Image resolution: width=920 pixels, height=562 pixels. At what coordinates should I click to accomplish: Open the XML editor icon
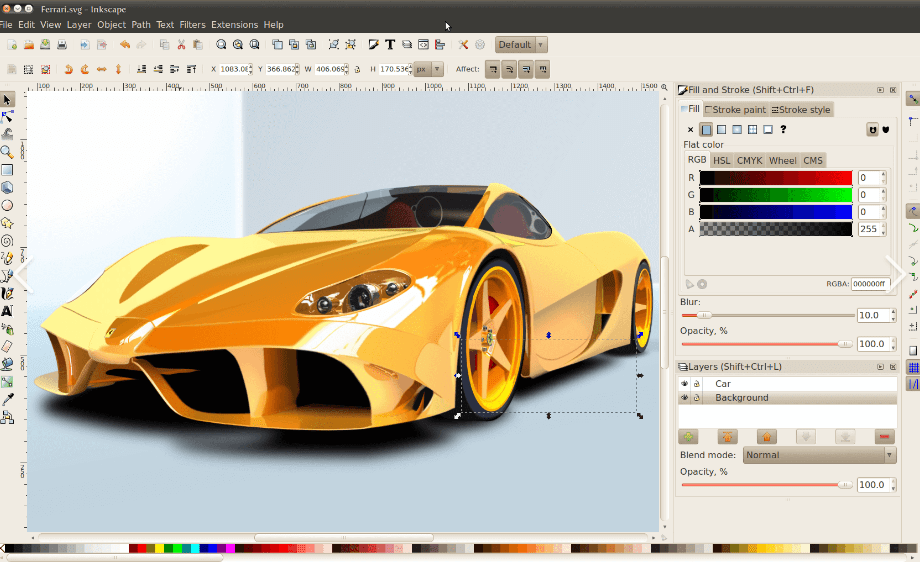point(423,45)
